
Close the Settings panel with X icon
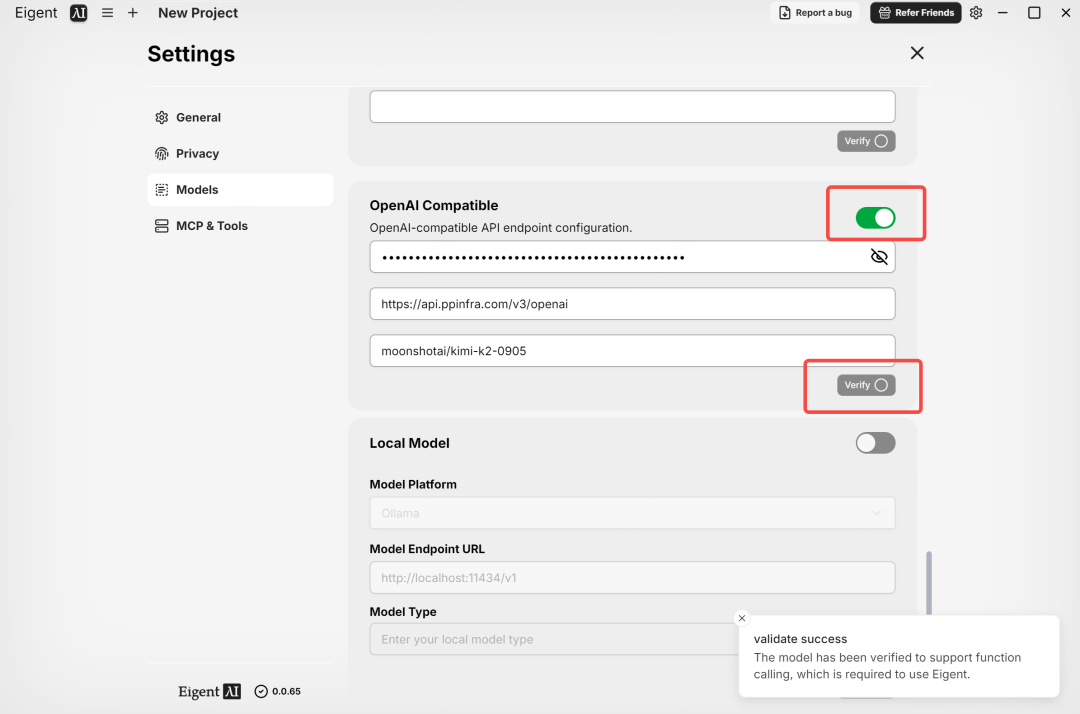[917, 53]
